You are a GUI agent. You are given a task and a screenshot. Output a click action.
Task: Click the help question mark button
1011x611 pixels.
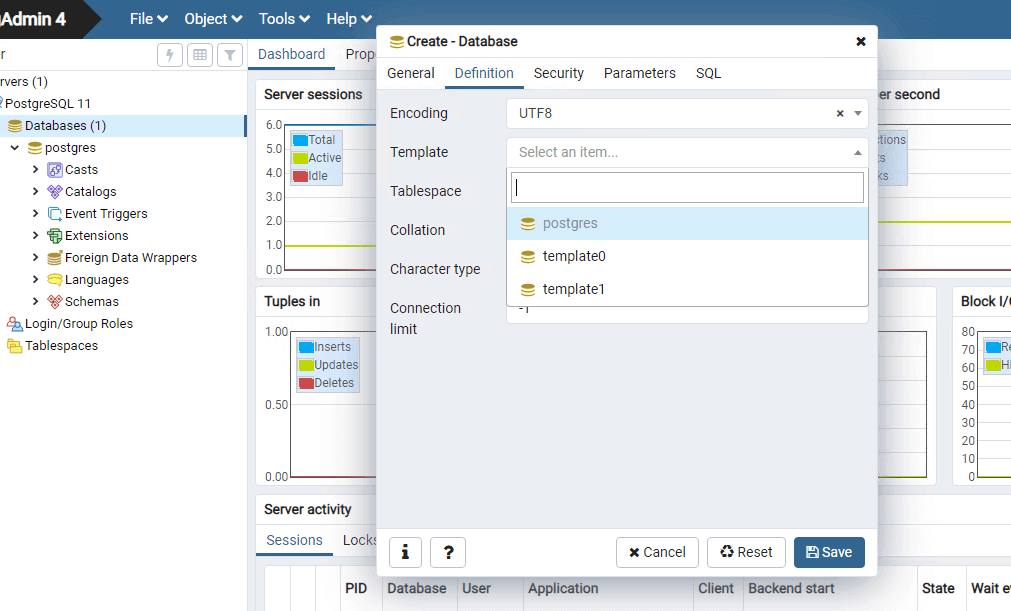(x=448, y=552)
